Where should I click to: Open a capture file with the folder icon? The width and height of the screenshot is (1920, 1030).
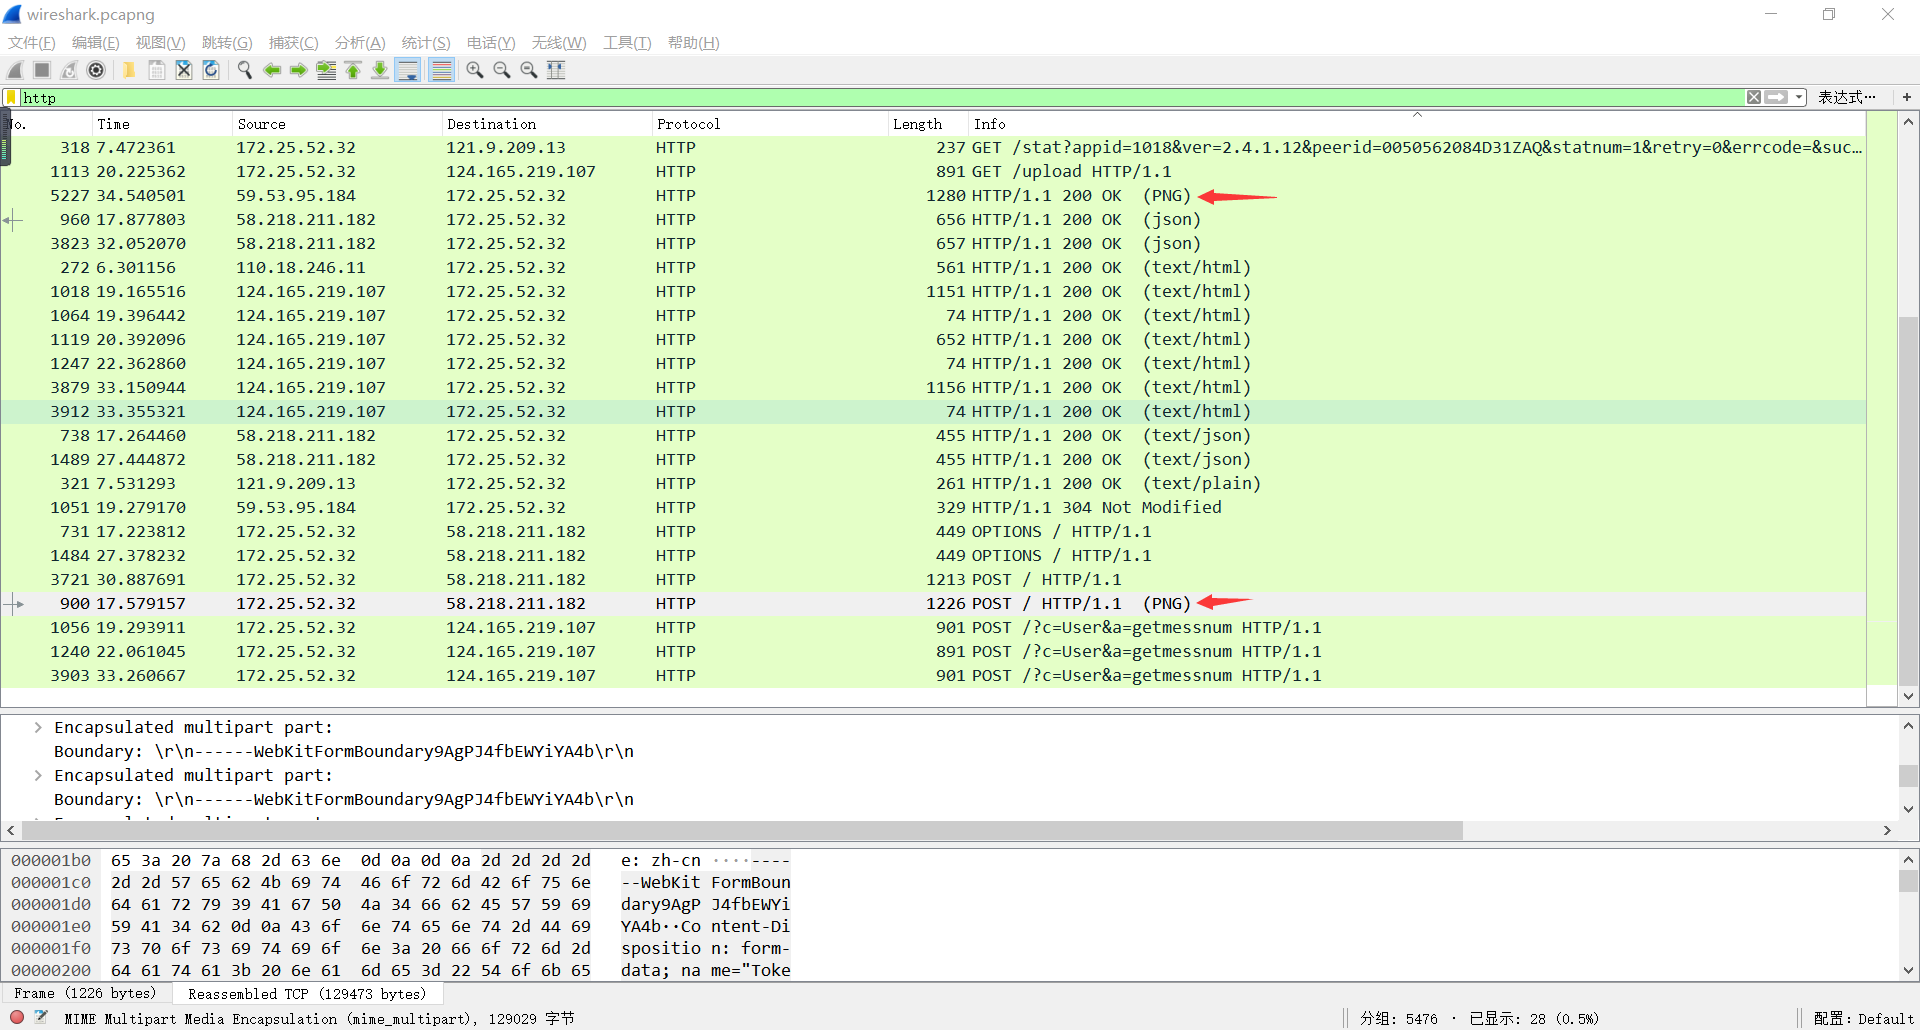(129, 70)
